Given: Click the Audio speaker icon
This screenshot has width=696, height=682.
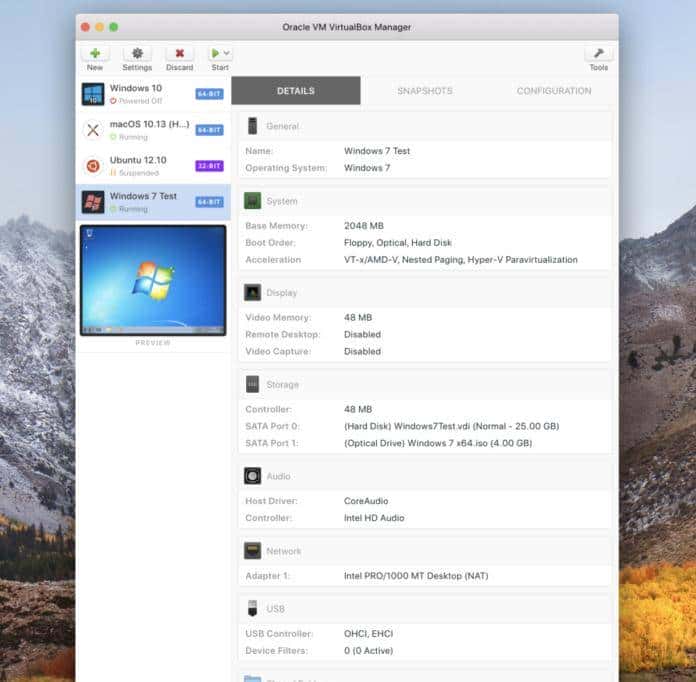Looking at the screenshot, I should (252, 476).
